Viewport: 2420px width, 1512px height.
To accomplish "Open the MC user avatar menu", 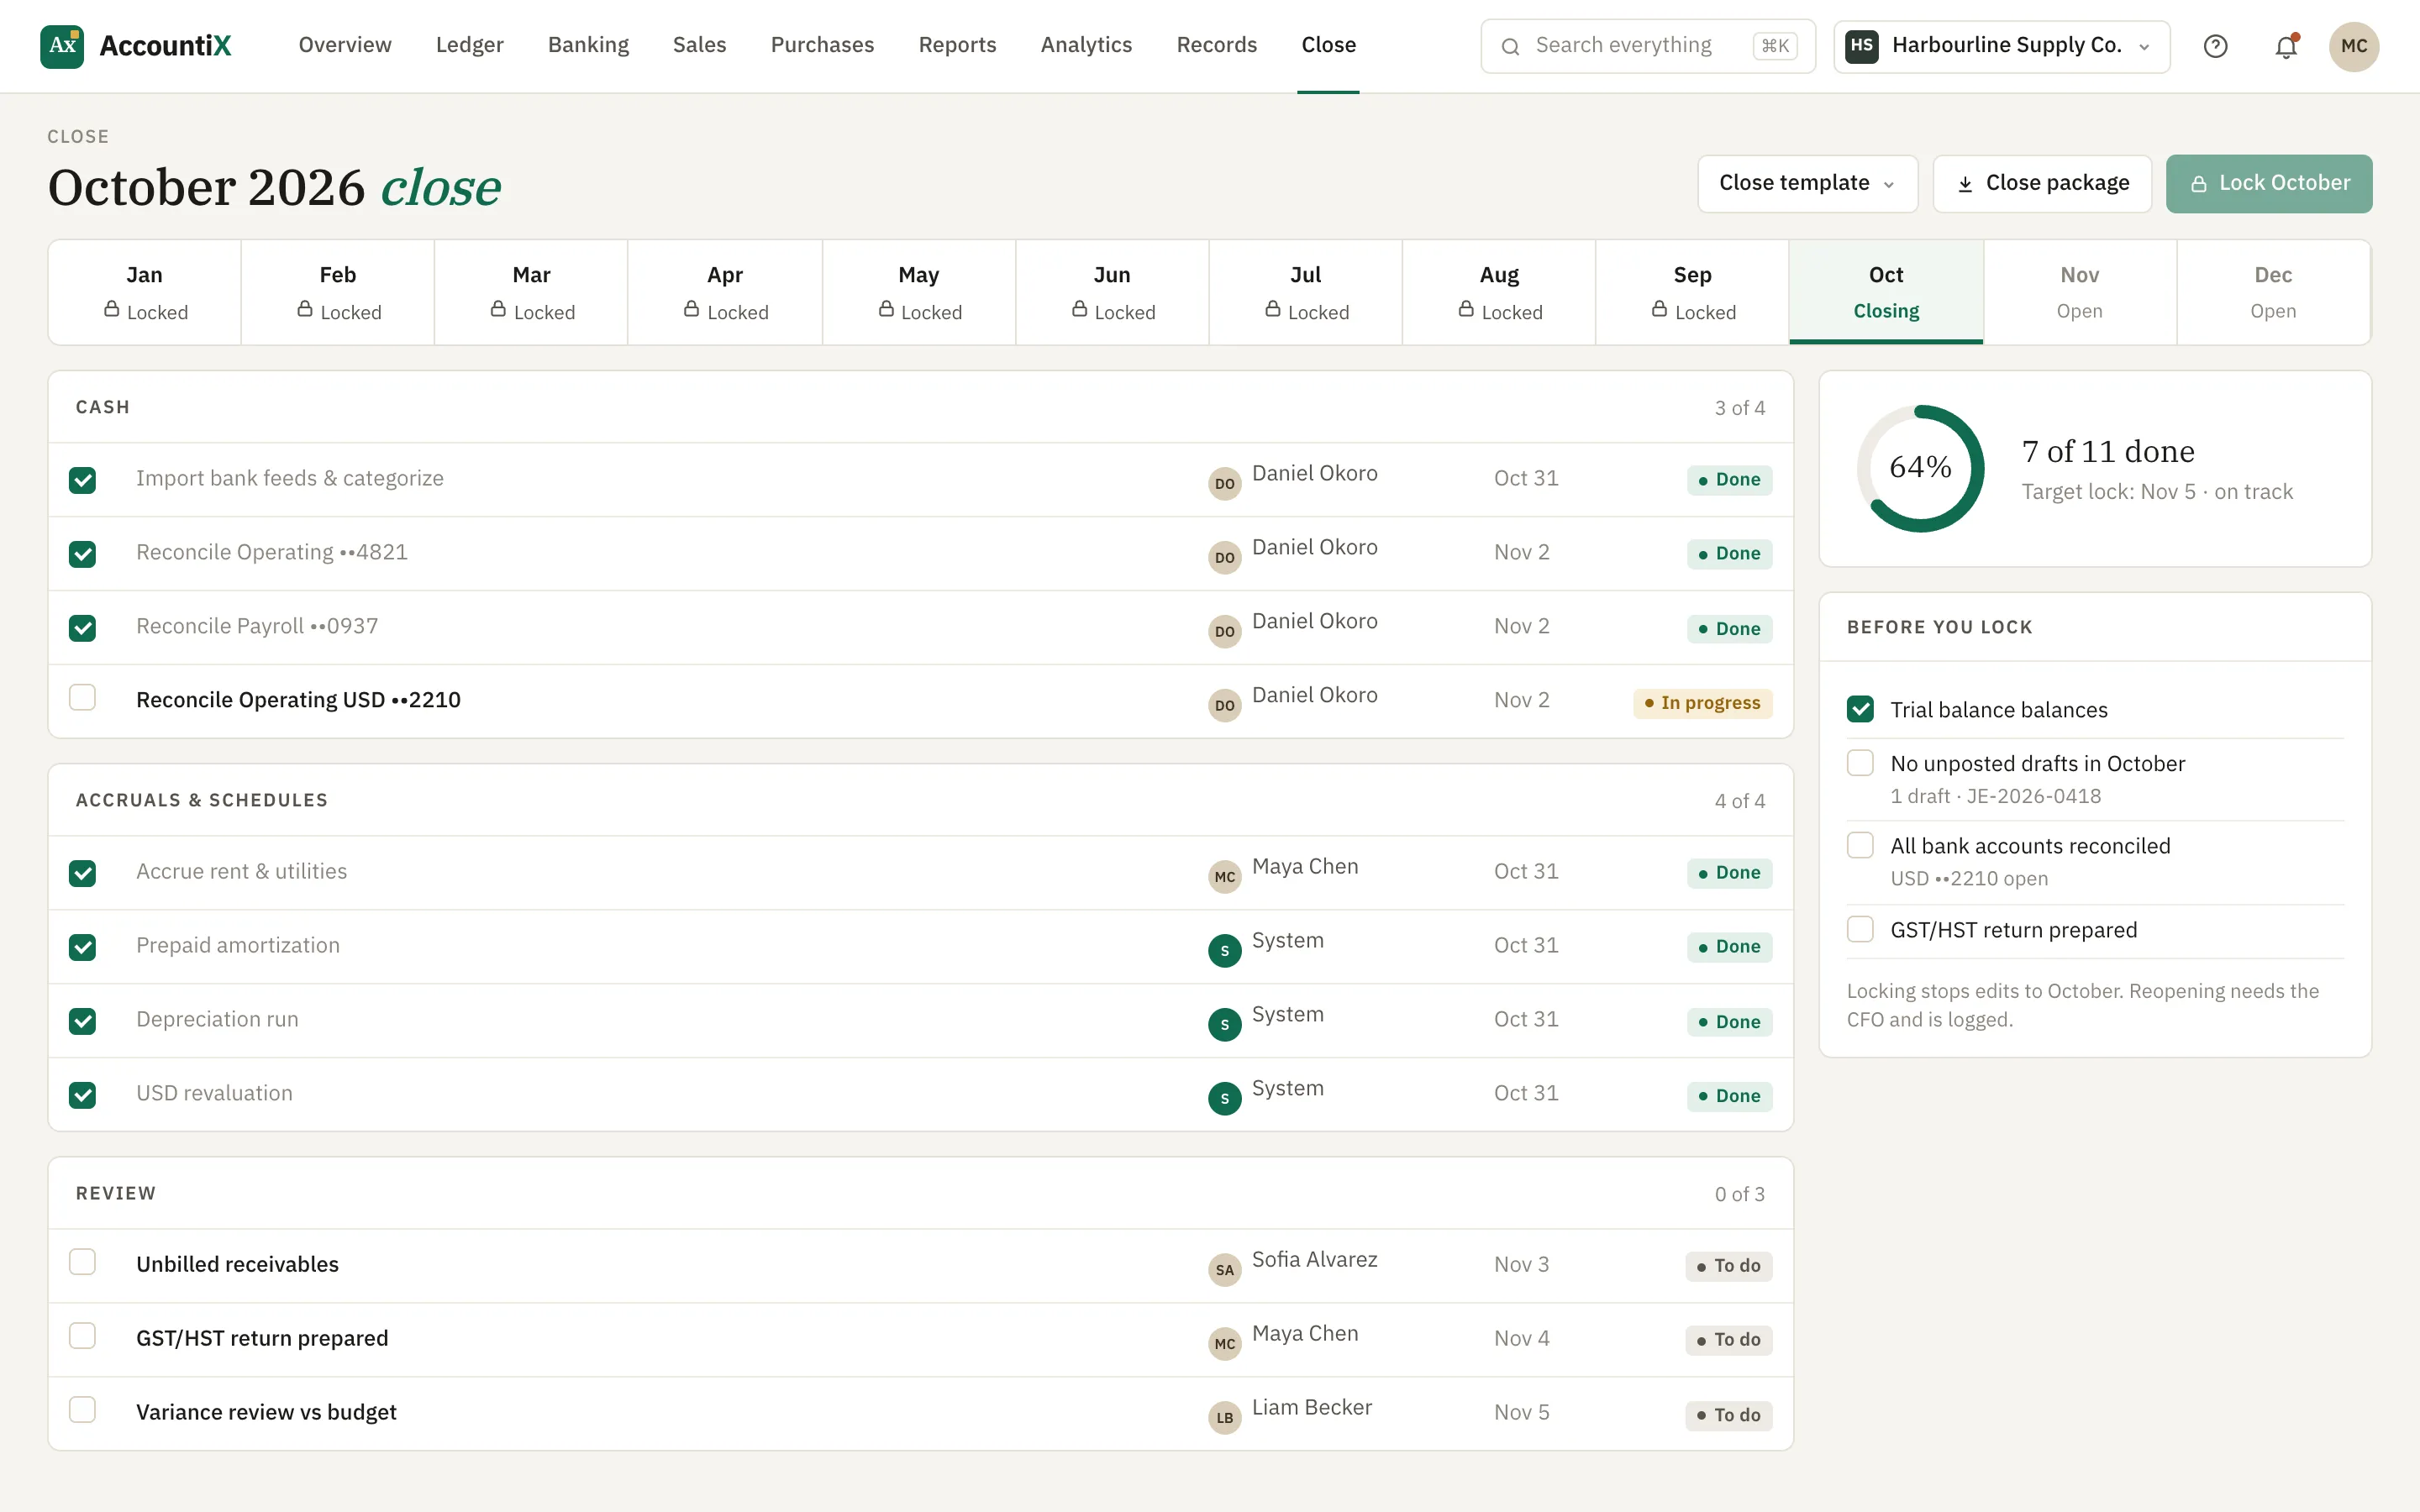I will pyautogui.click(x=2353, y=46).
